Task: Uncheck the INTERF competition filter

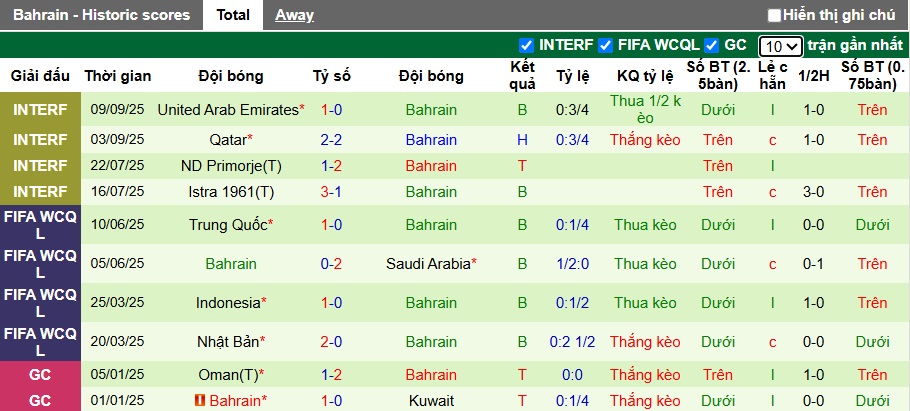Action: click(527, 45)
